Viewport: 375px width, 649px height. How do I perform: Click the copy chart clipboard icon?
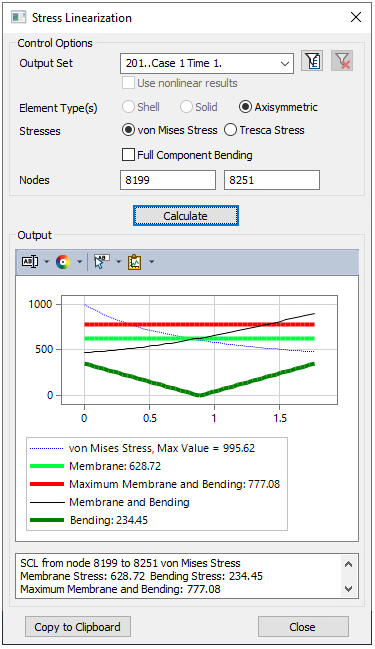(x=135, y=262)
